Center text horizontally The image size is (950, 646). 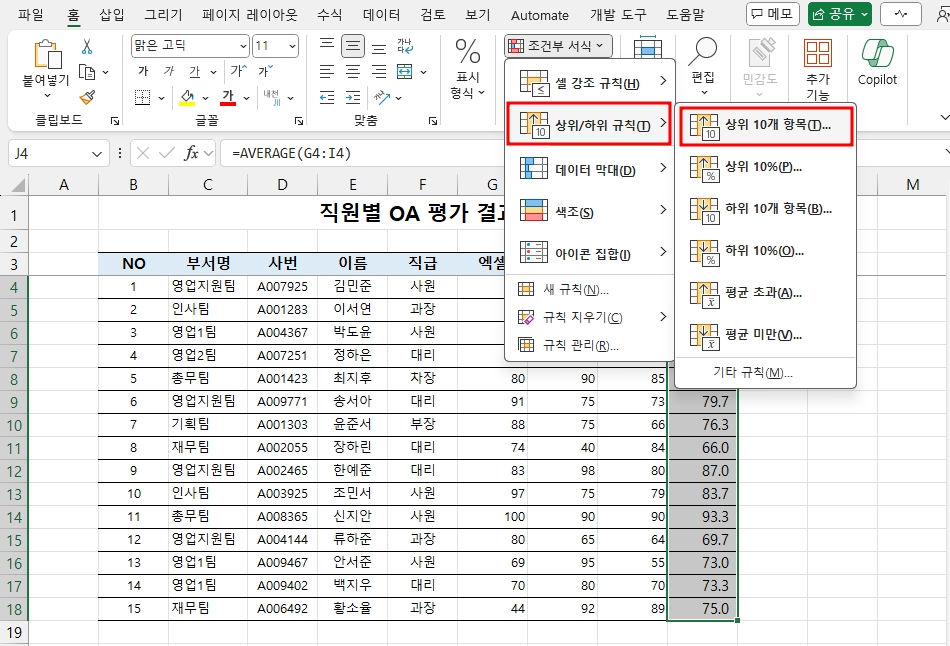pos(353,72)
